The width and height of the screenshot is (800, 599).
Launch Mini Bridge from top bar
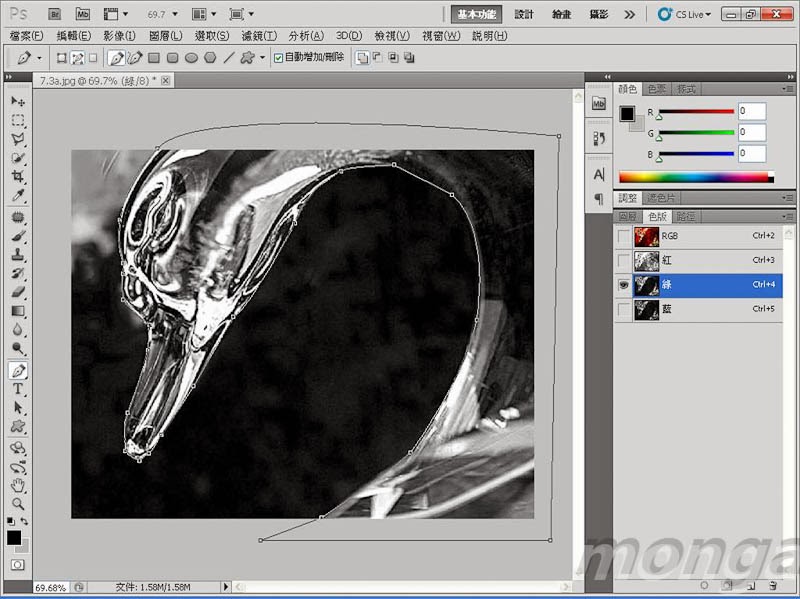83,14
